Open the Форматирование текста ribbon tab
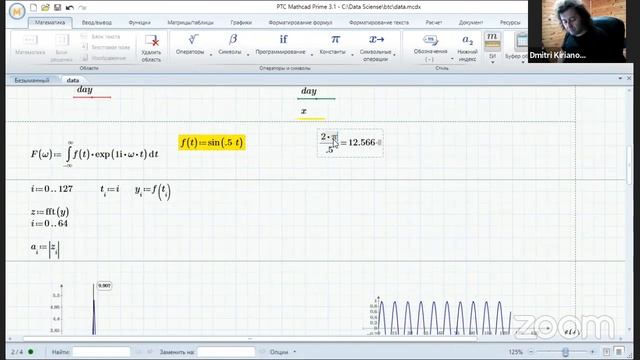The image size is (640, 360). tap(379, 22)
